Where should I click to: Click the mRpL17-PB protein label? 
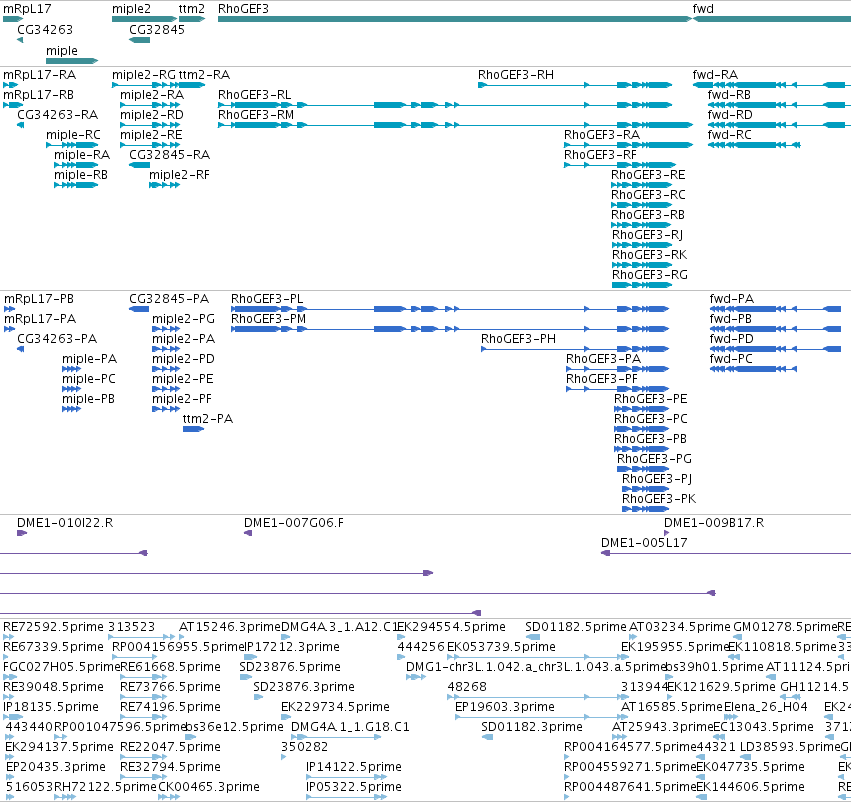point(39,299)
